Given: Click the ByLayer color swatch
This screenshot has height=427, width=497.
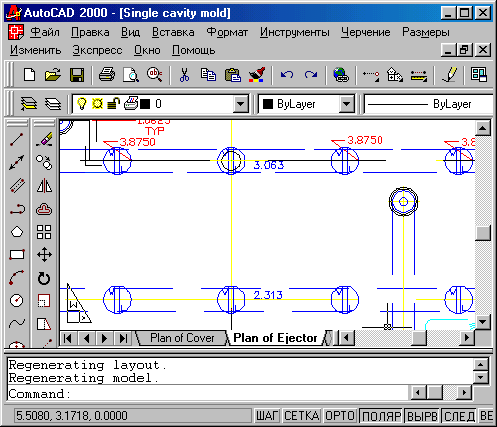Looking at the screenshot, I should pyautogui.click(x=268, y=104).
